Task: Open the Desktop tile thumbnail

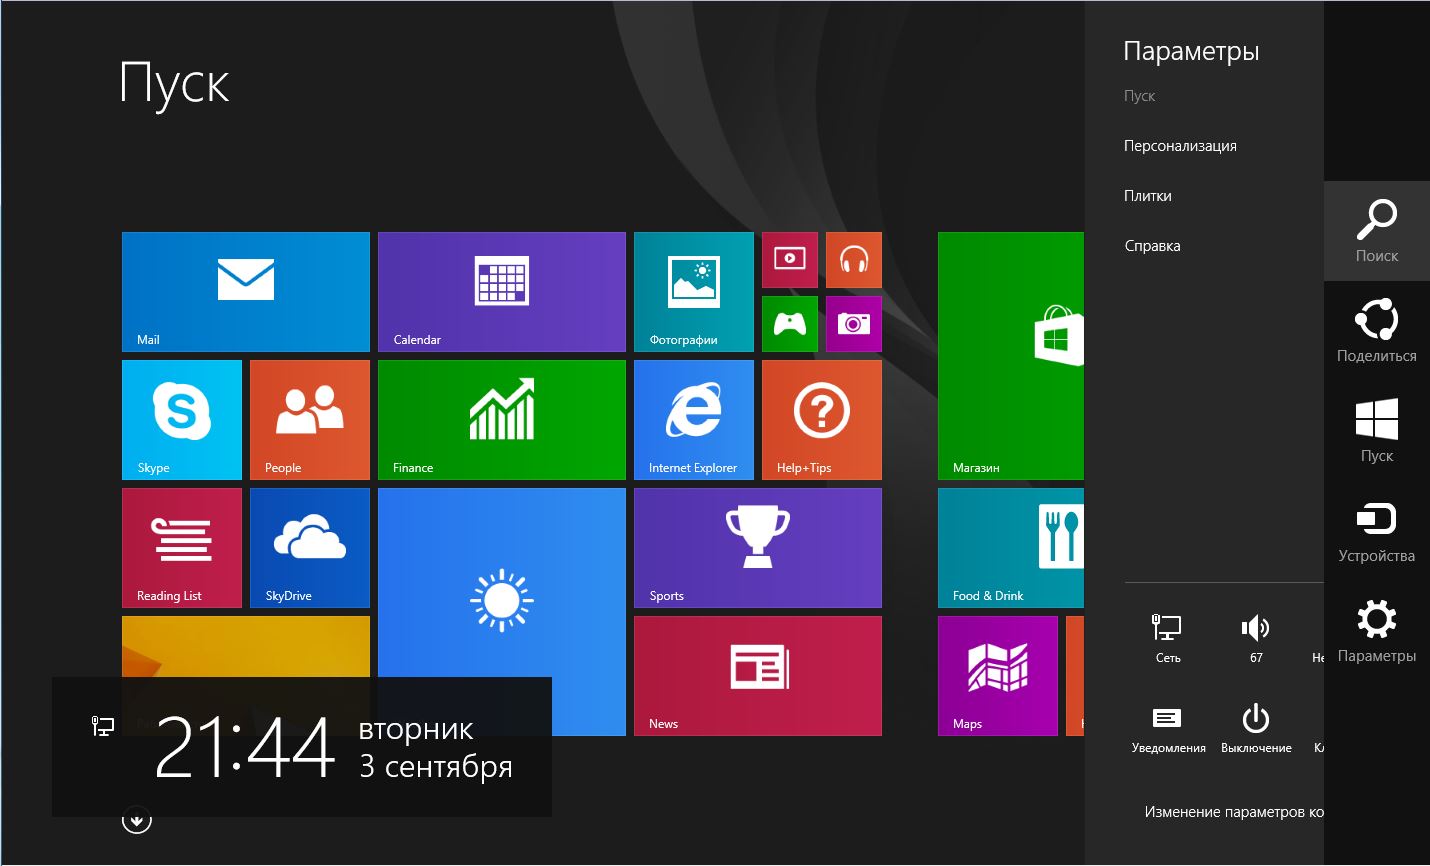Action: (246, 647)
